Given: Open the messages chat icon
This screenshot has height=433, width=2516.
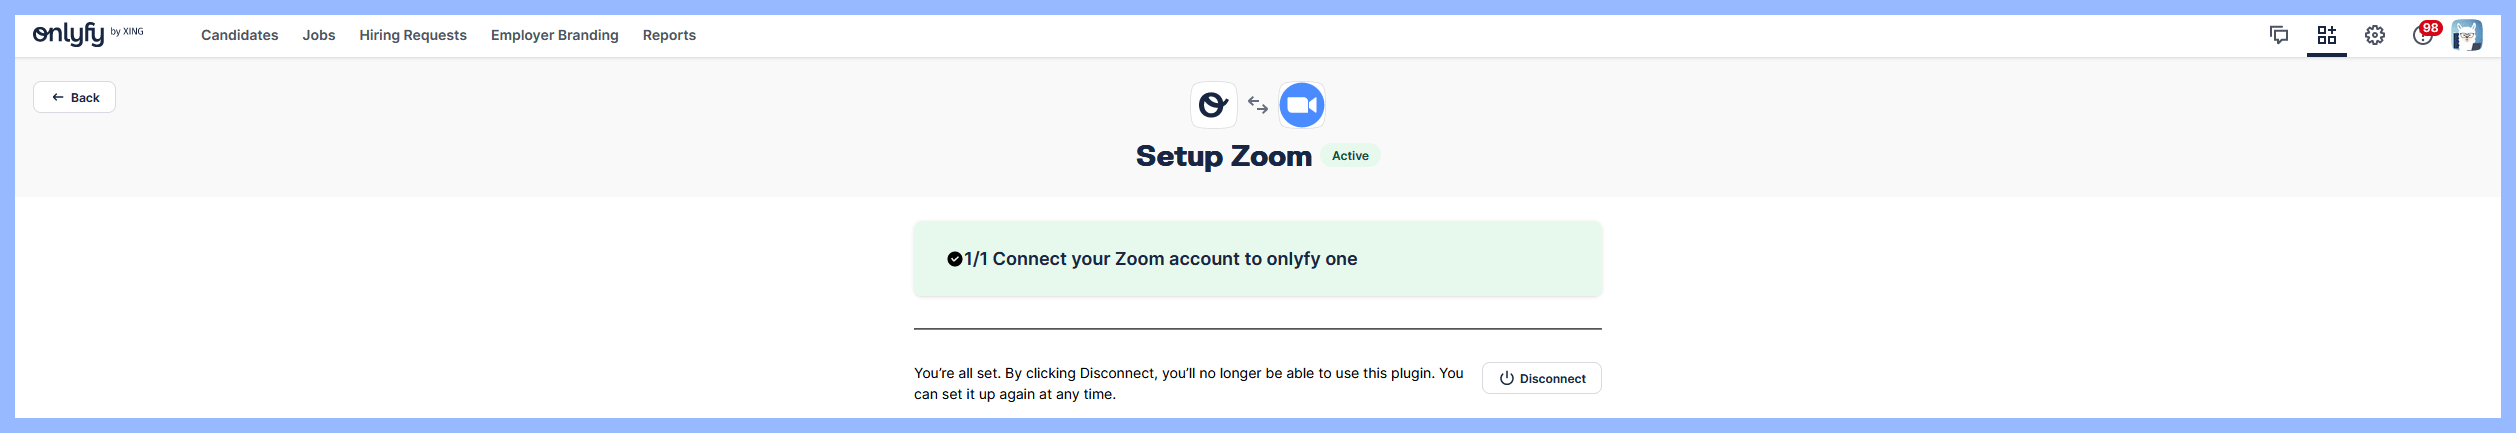Looking at the screenshot, I should click(x=2279, y=35).
